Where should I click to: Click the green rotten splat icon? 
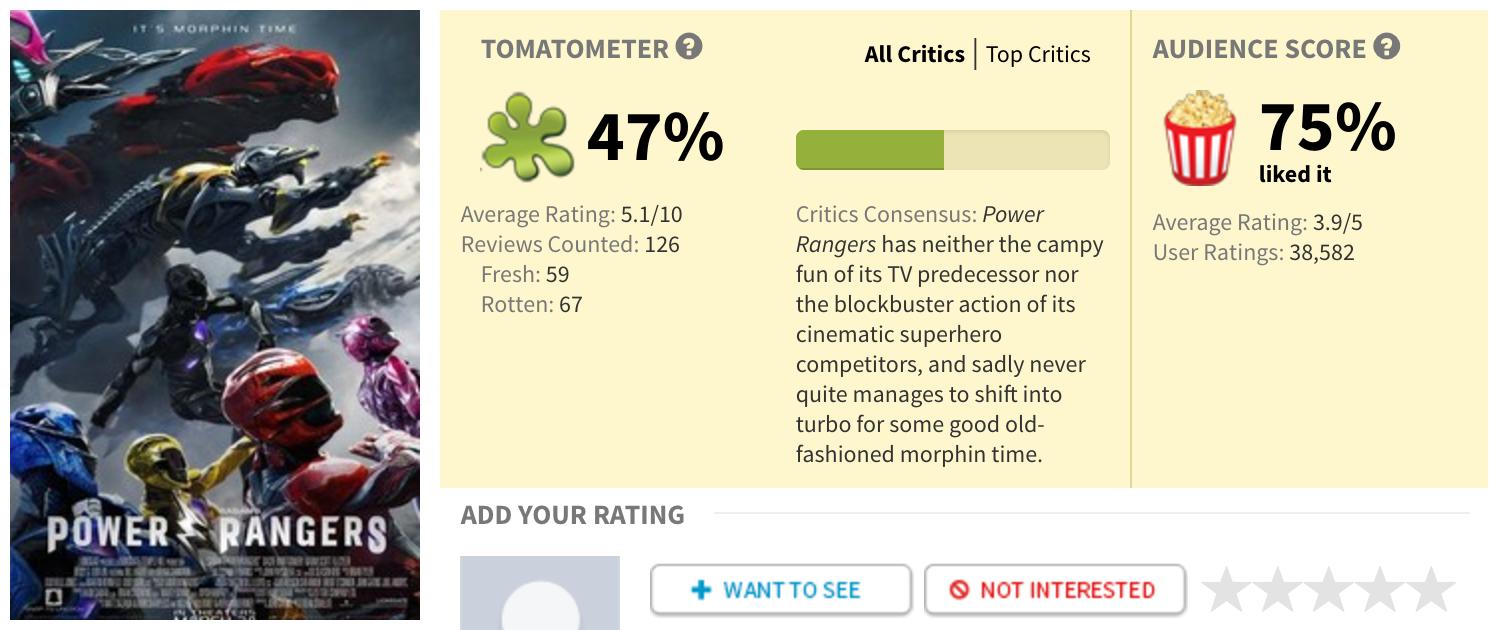click(526, 137)
